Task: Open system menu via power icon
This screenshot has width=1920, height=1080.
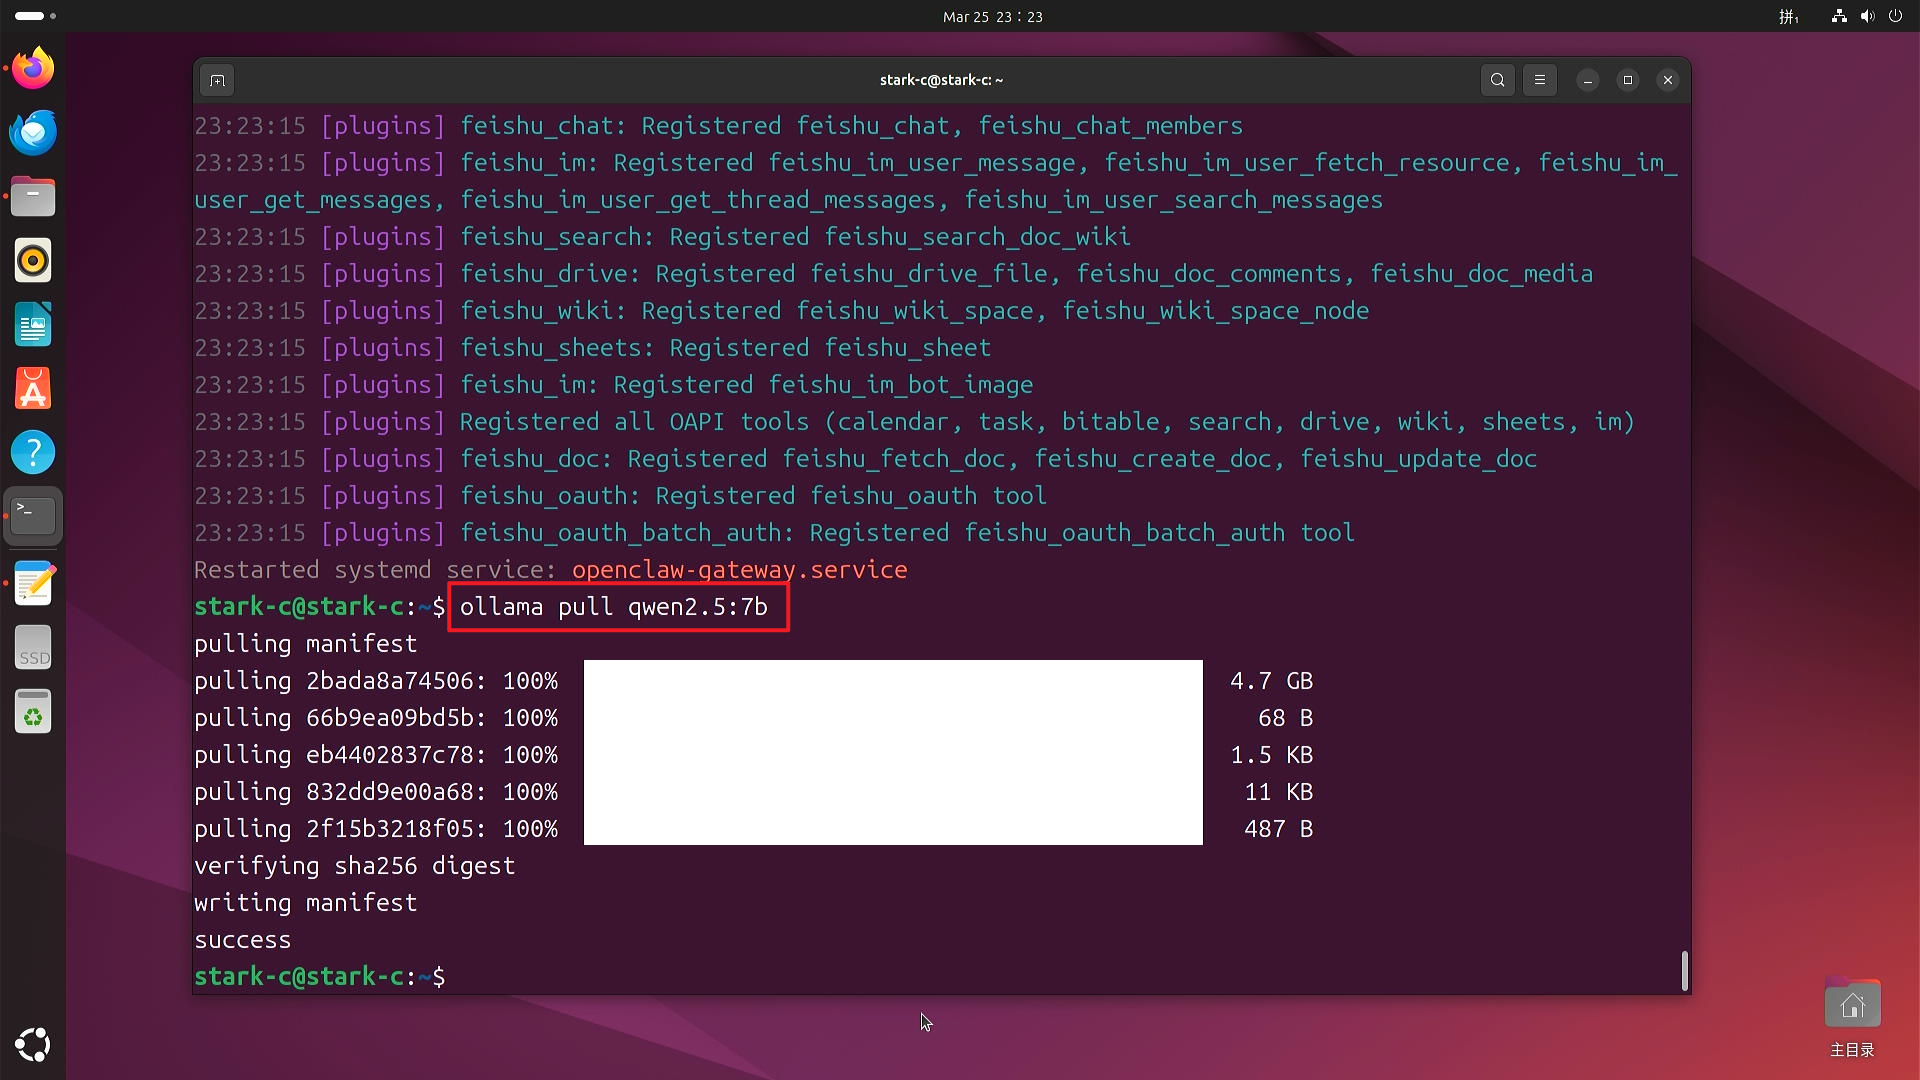Action: point(1895,17)
